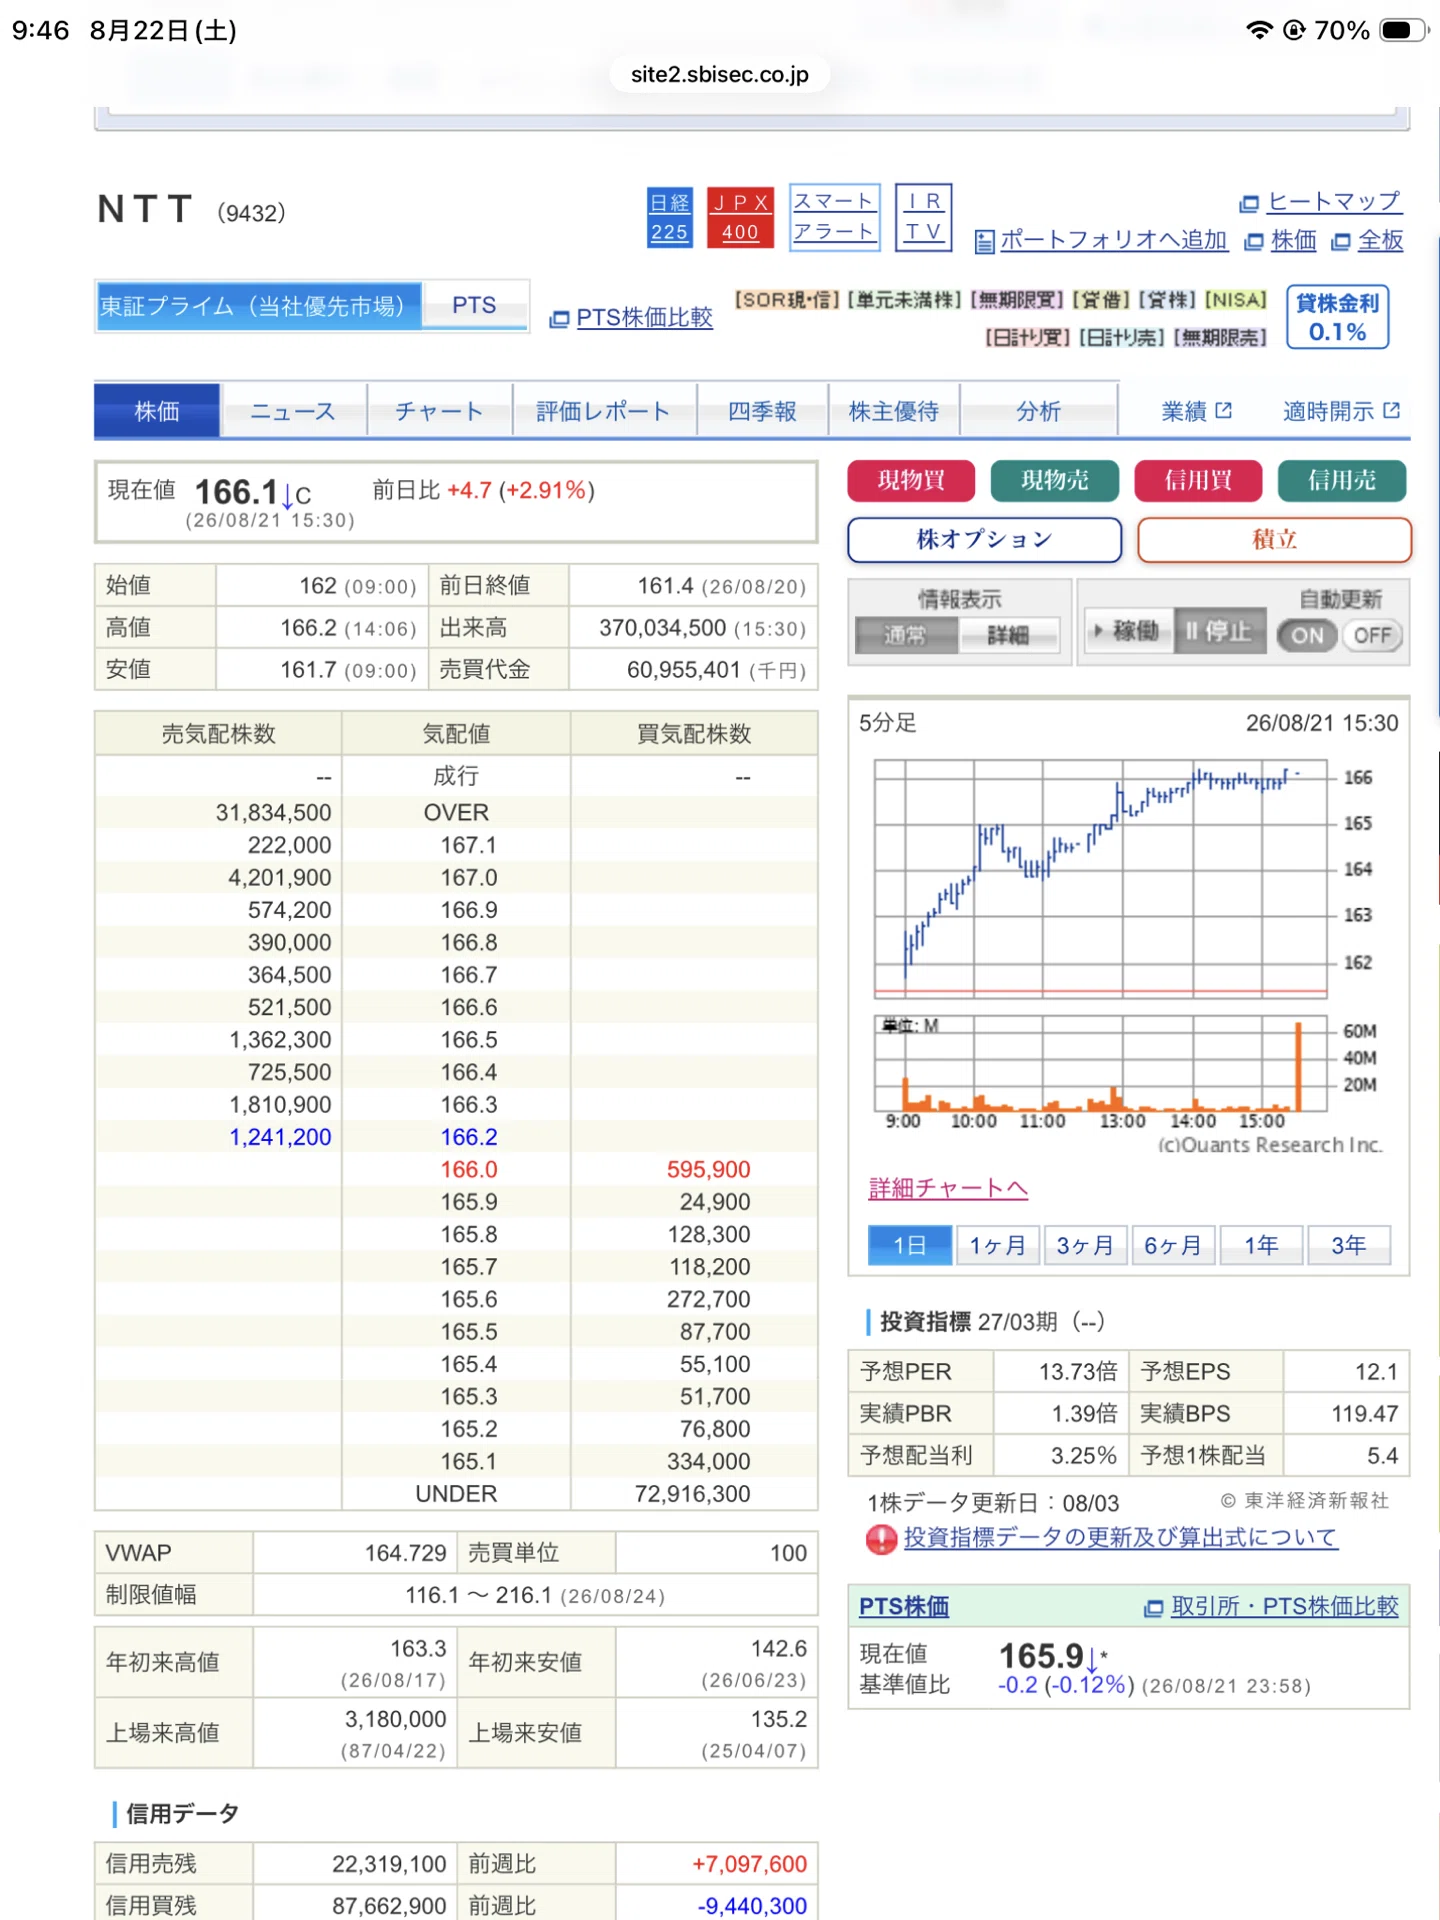Click ask price 166.2 in order book
This screenshot has width=1440, height=1920.
point(469,1137)
